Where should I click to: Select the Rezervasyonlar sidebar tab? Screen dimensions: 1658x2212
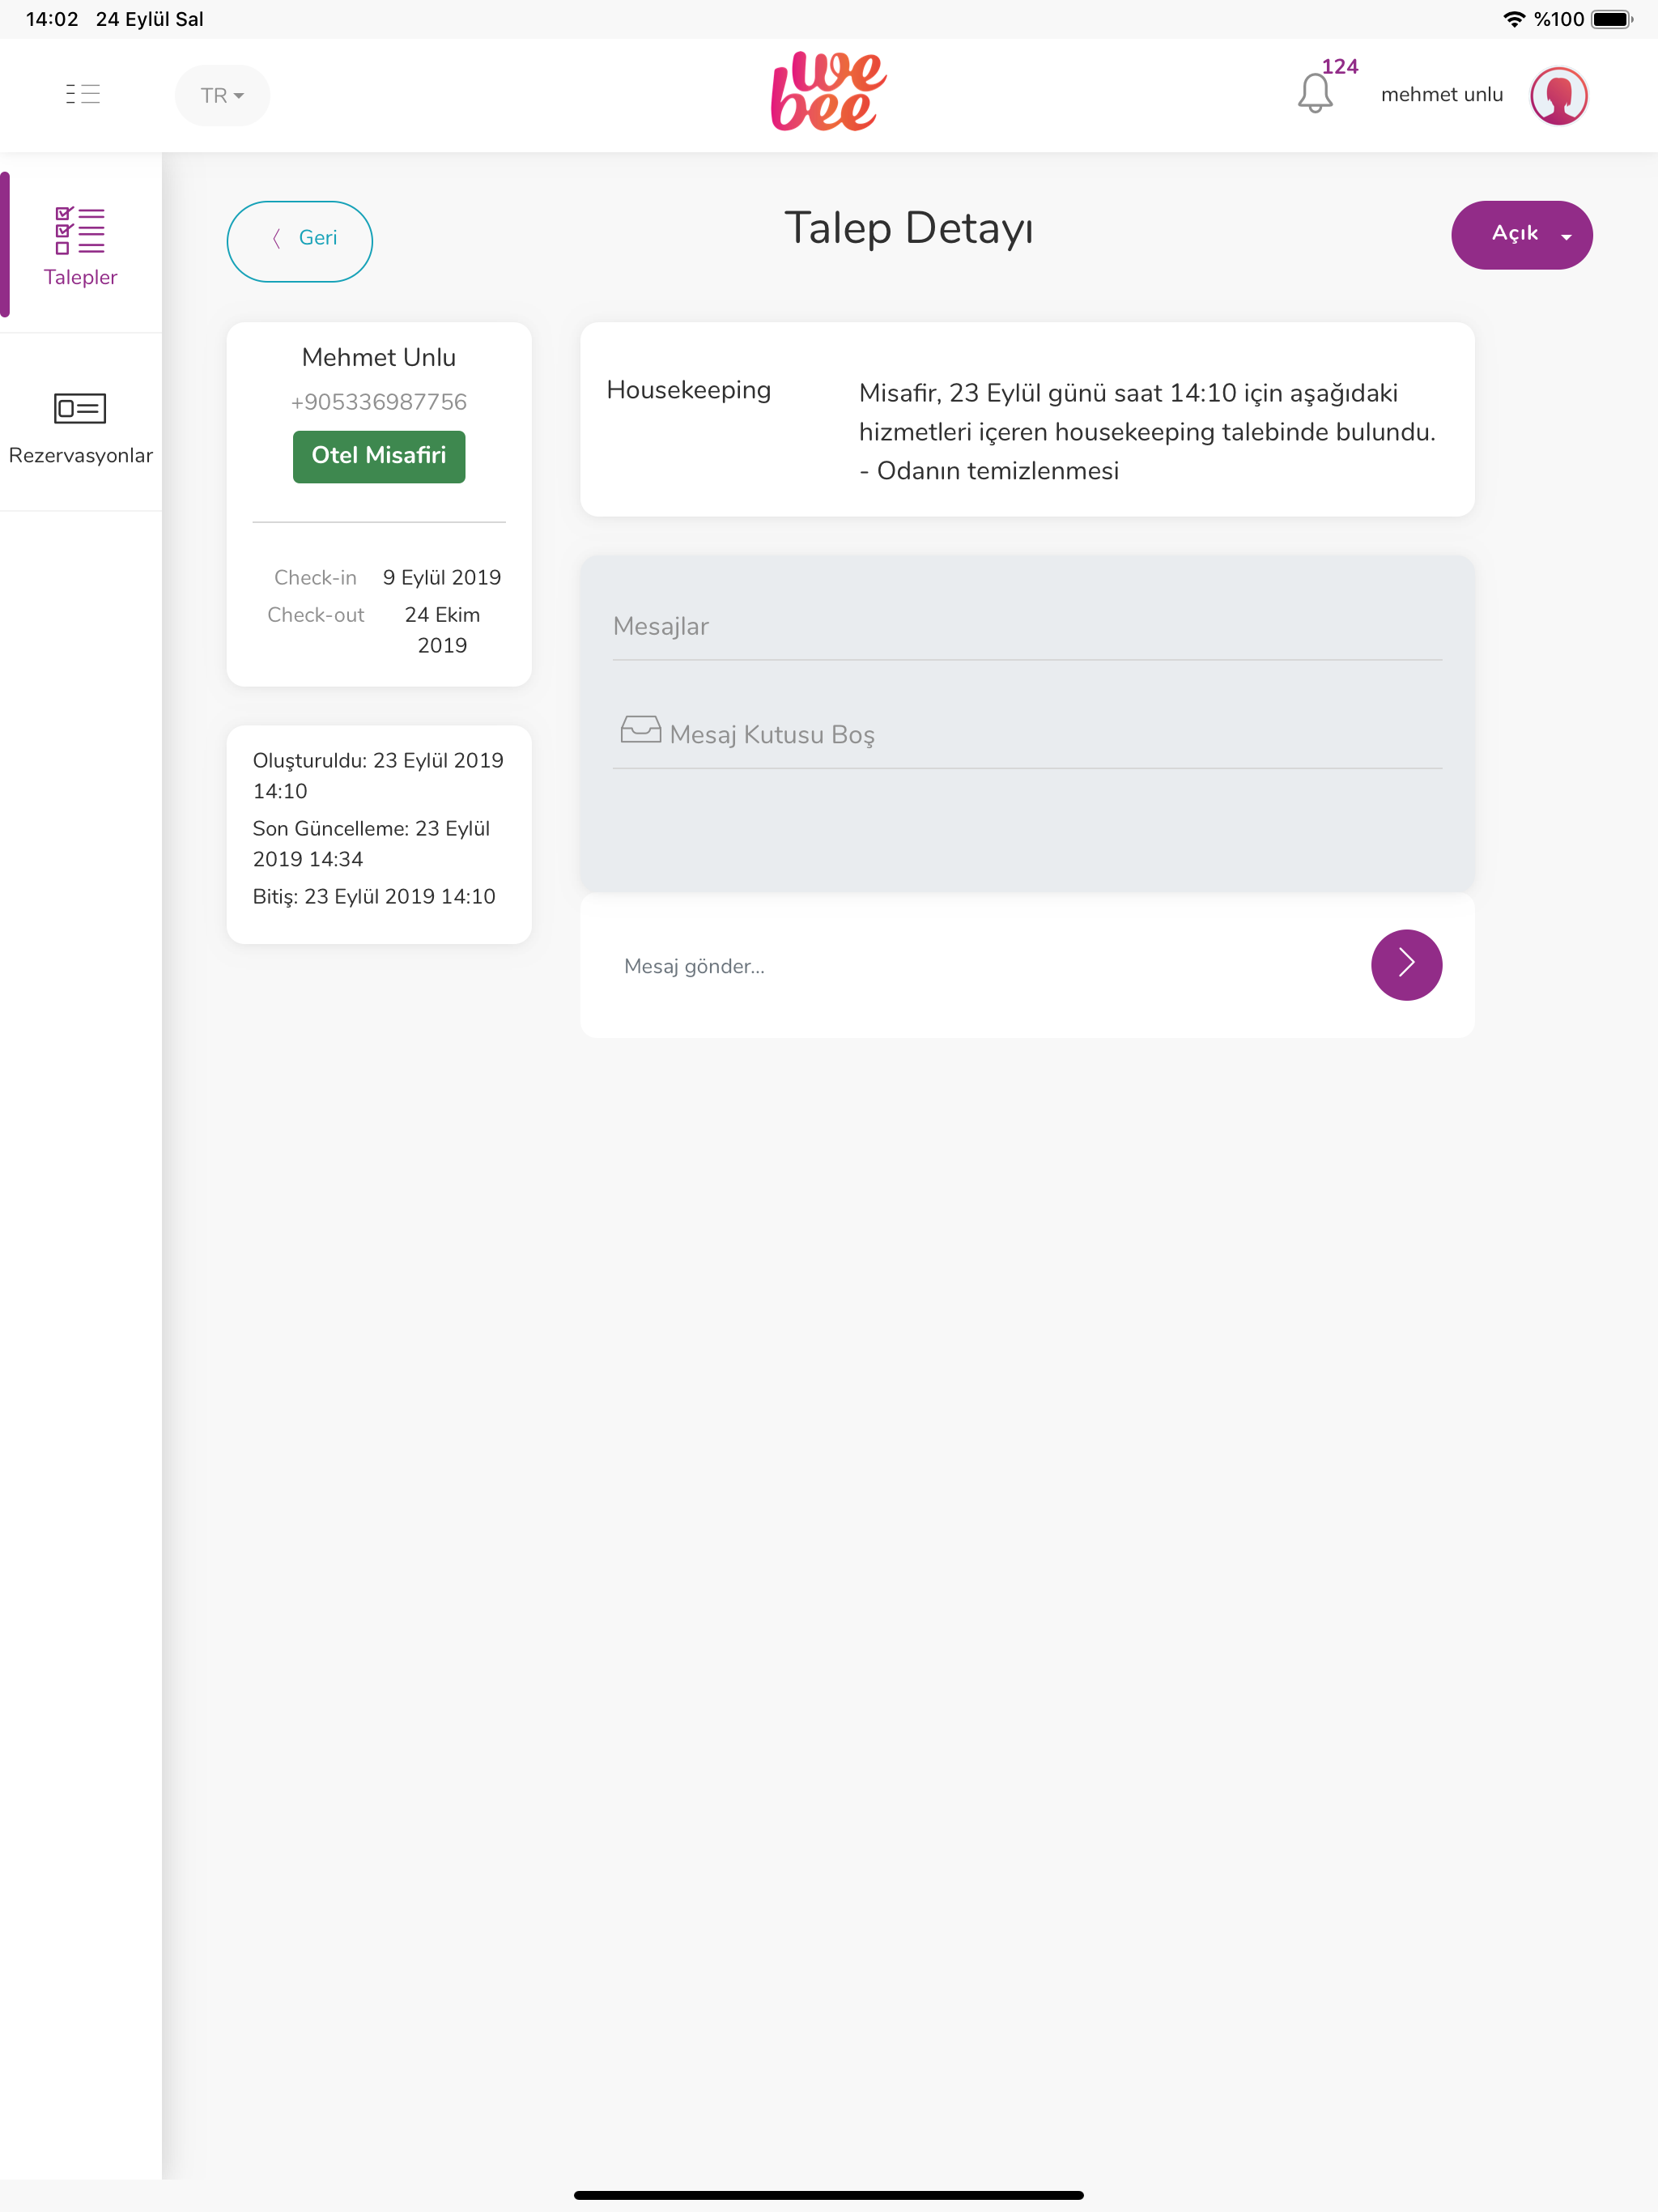click(81, 428)
